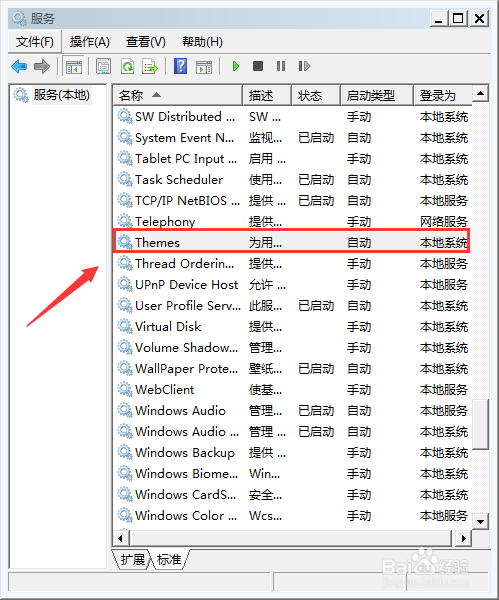Pause the service with pause icon
499x600 pixels.
(x=281, y=66)
